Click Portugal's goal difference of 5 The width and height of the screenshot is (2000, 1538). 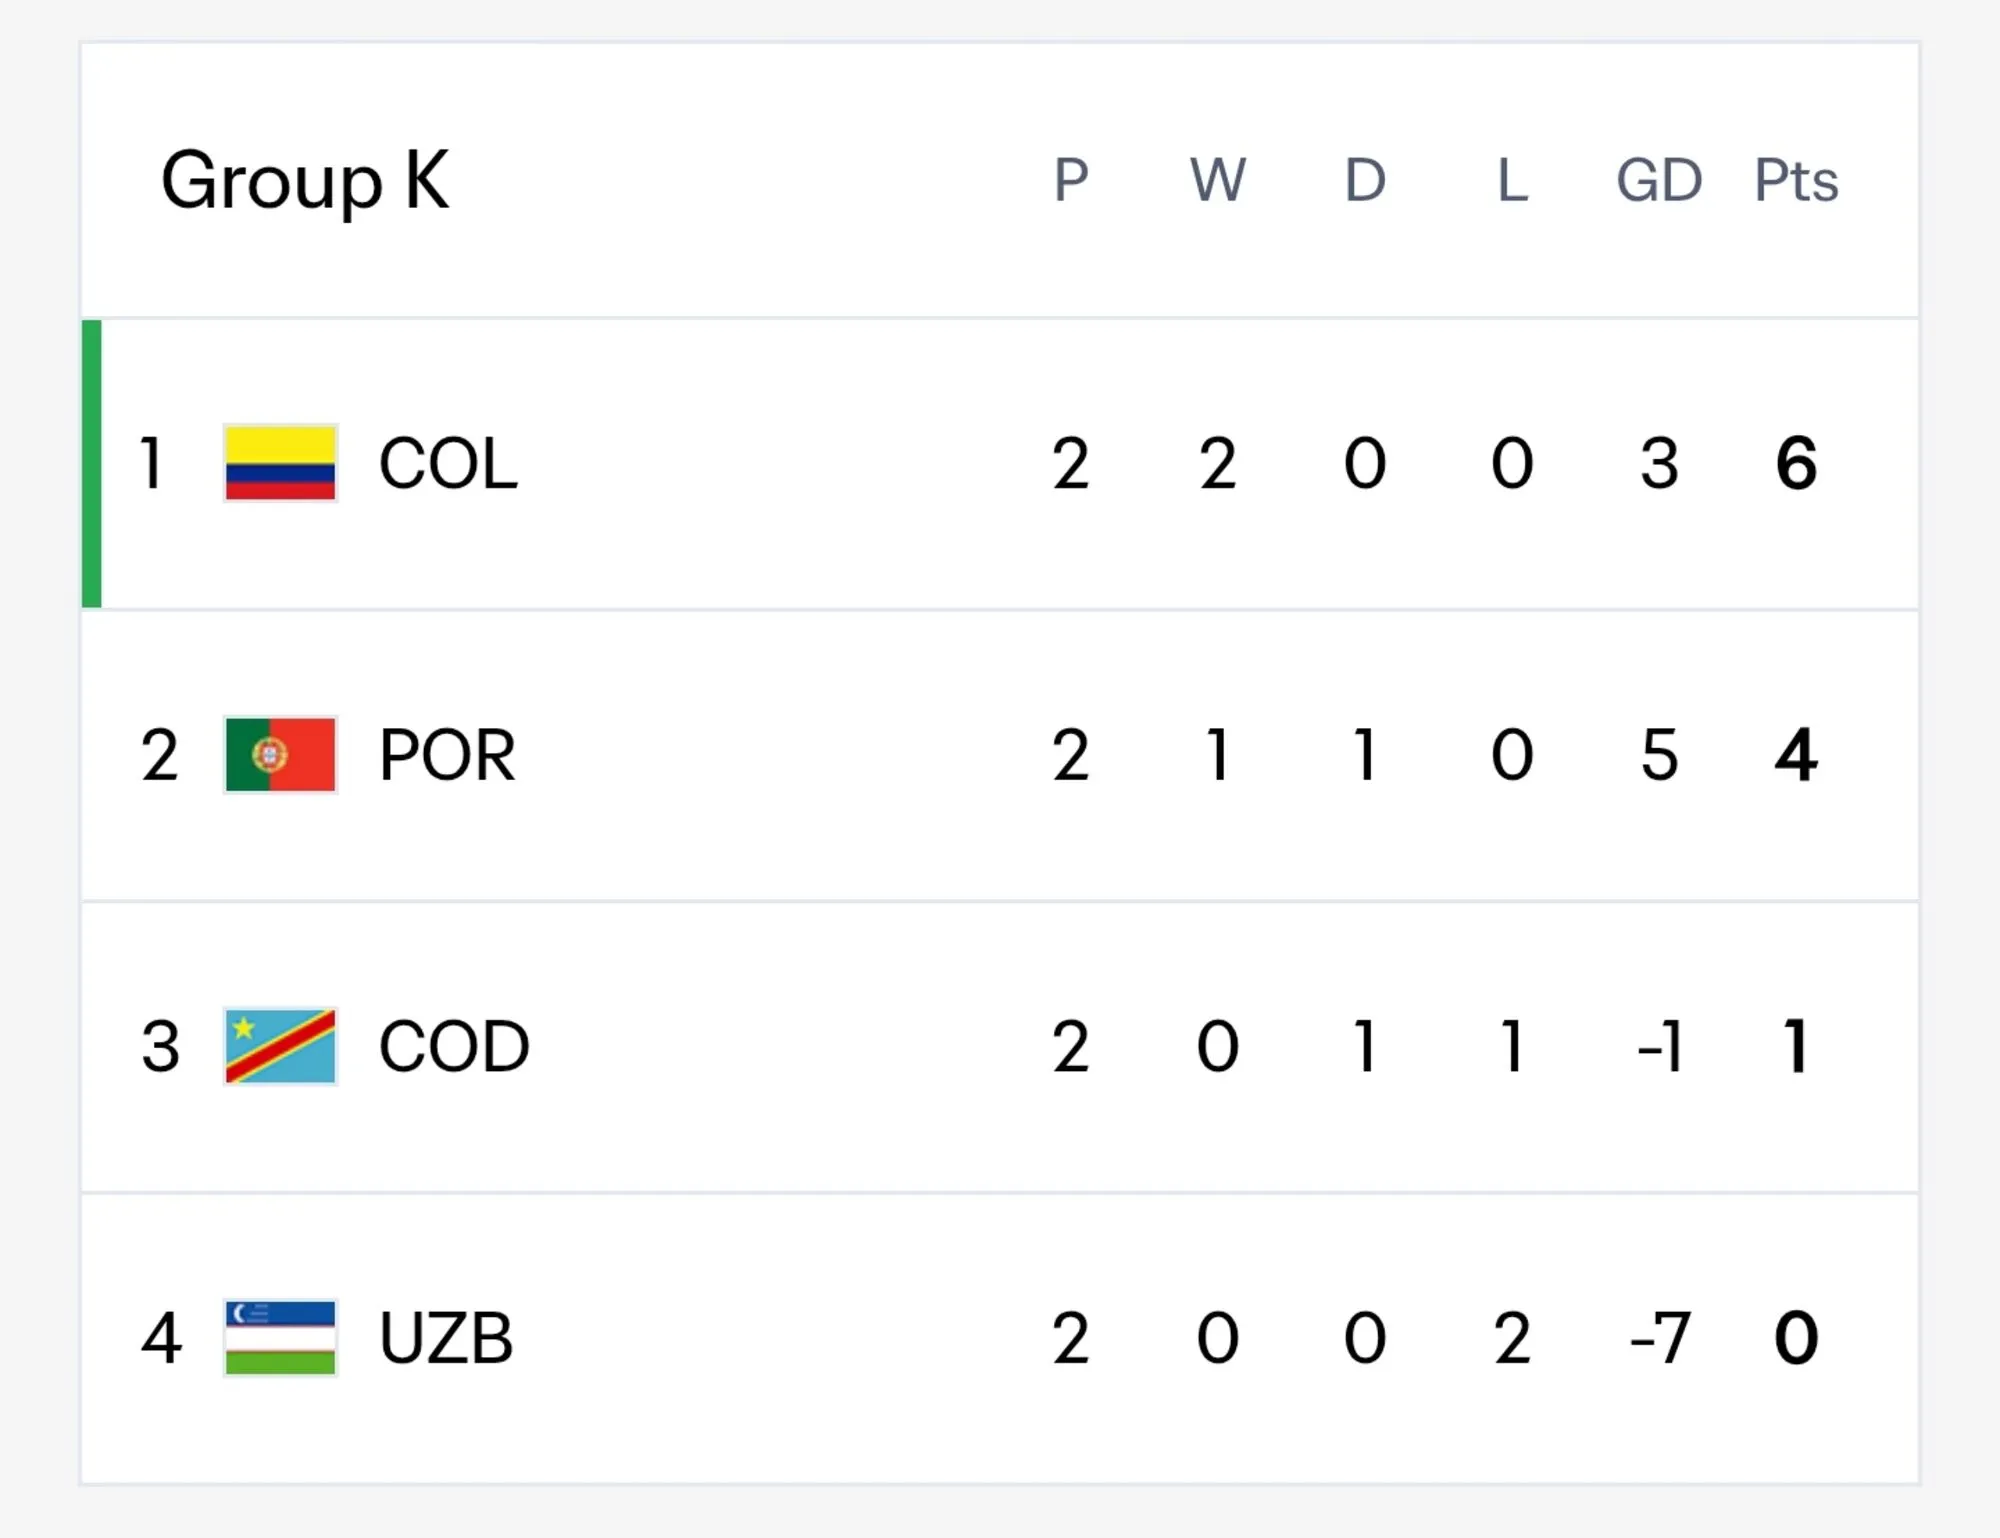click(1659, 755)
